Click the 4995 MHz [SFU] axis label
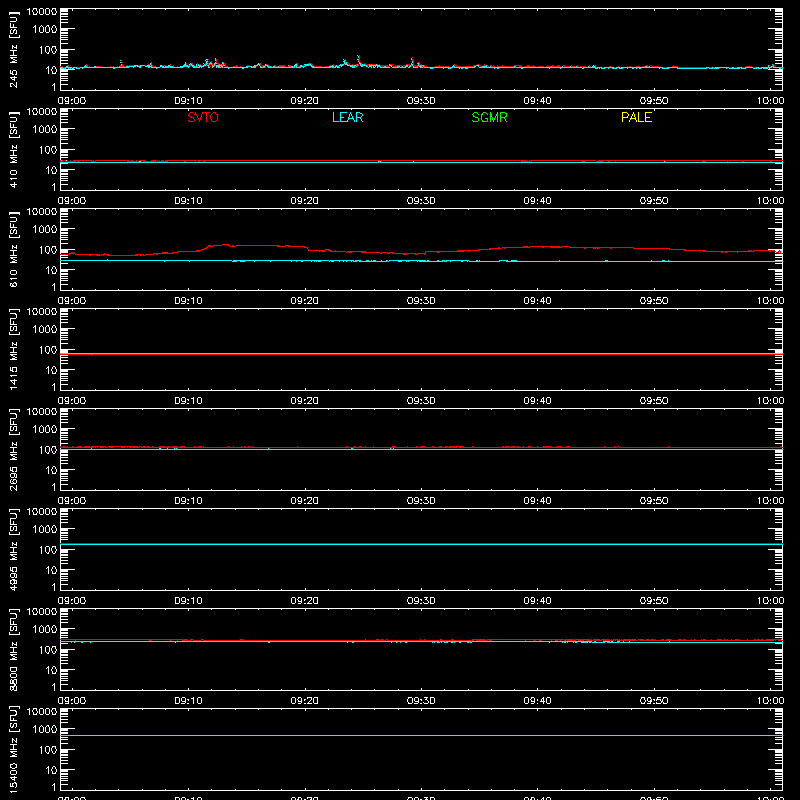Viewport: 800px width, 800px height. pyautogui.click(x=13, y=549)
